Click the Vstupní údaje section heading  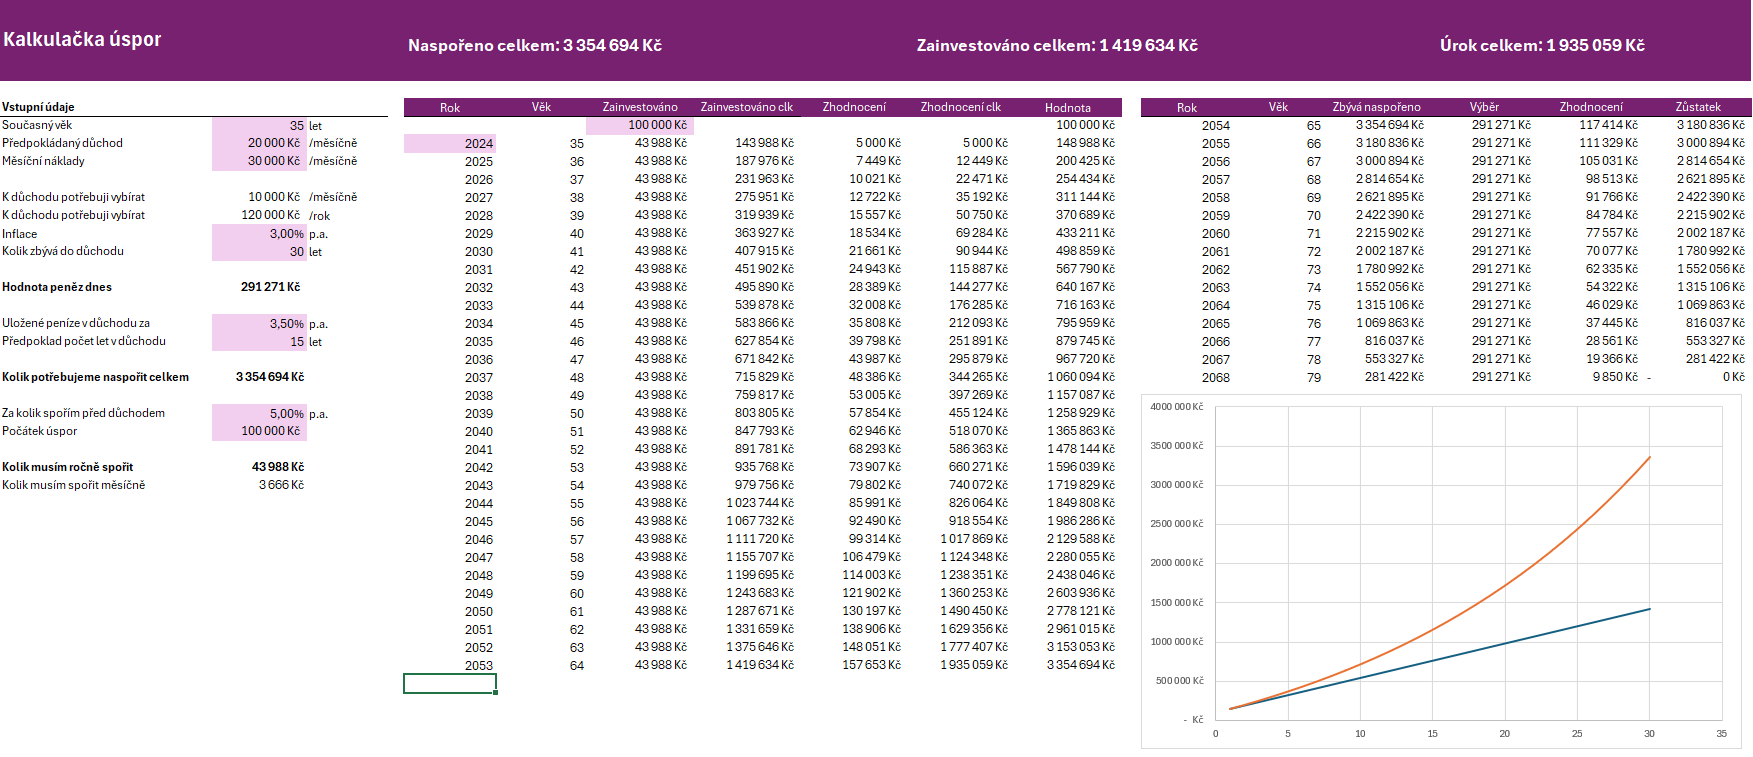38,107
